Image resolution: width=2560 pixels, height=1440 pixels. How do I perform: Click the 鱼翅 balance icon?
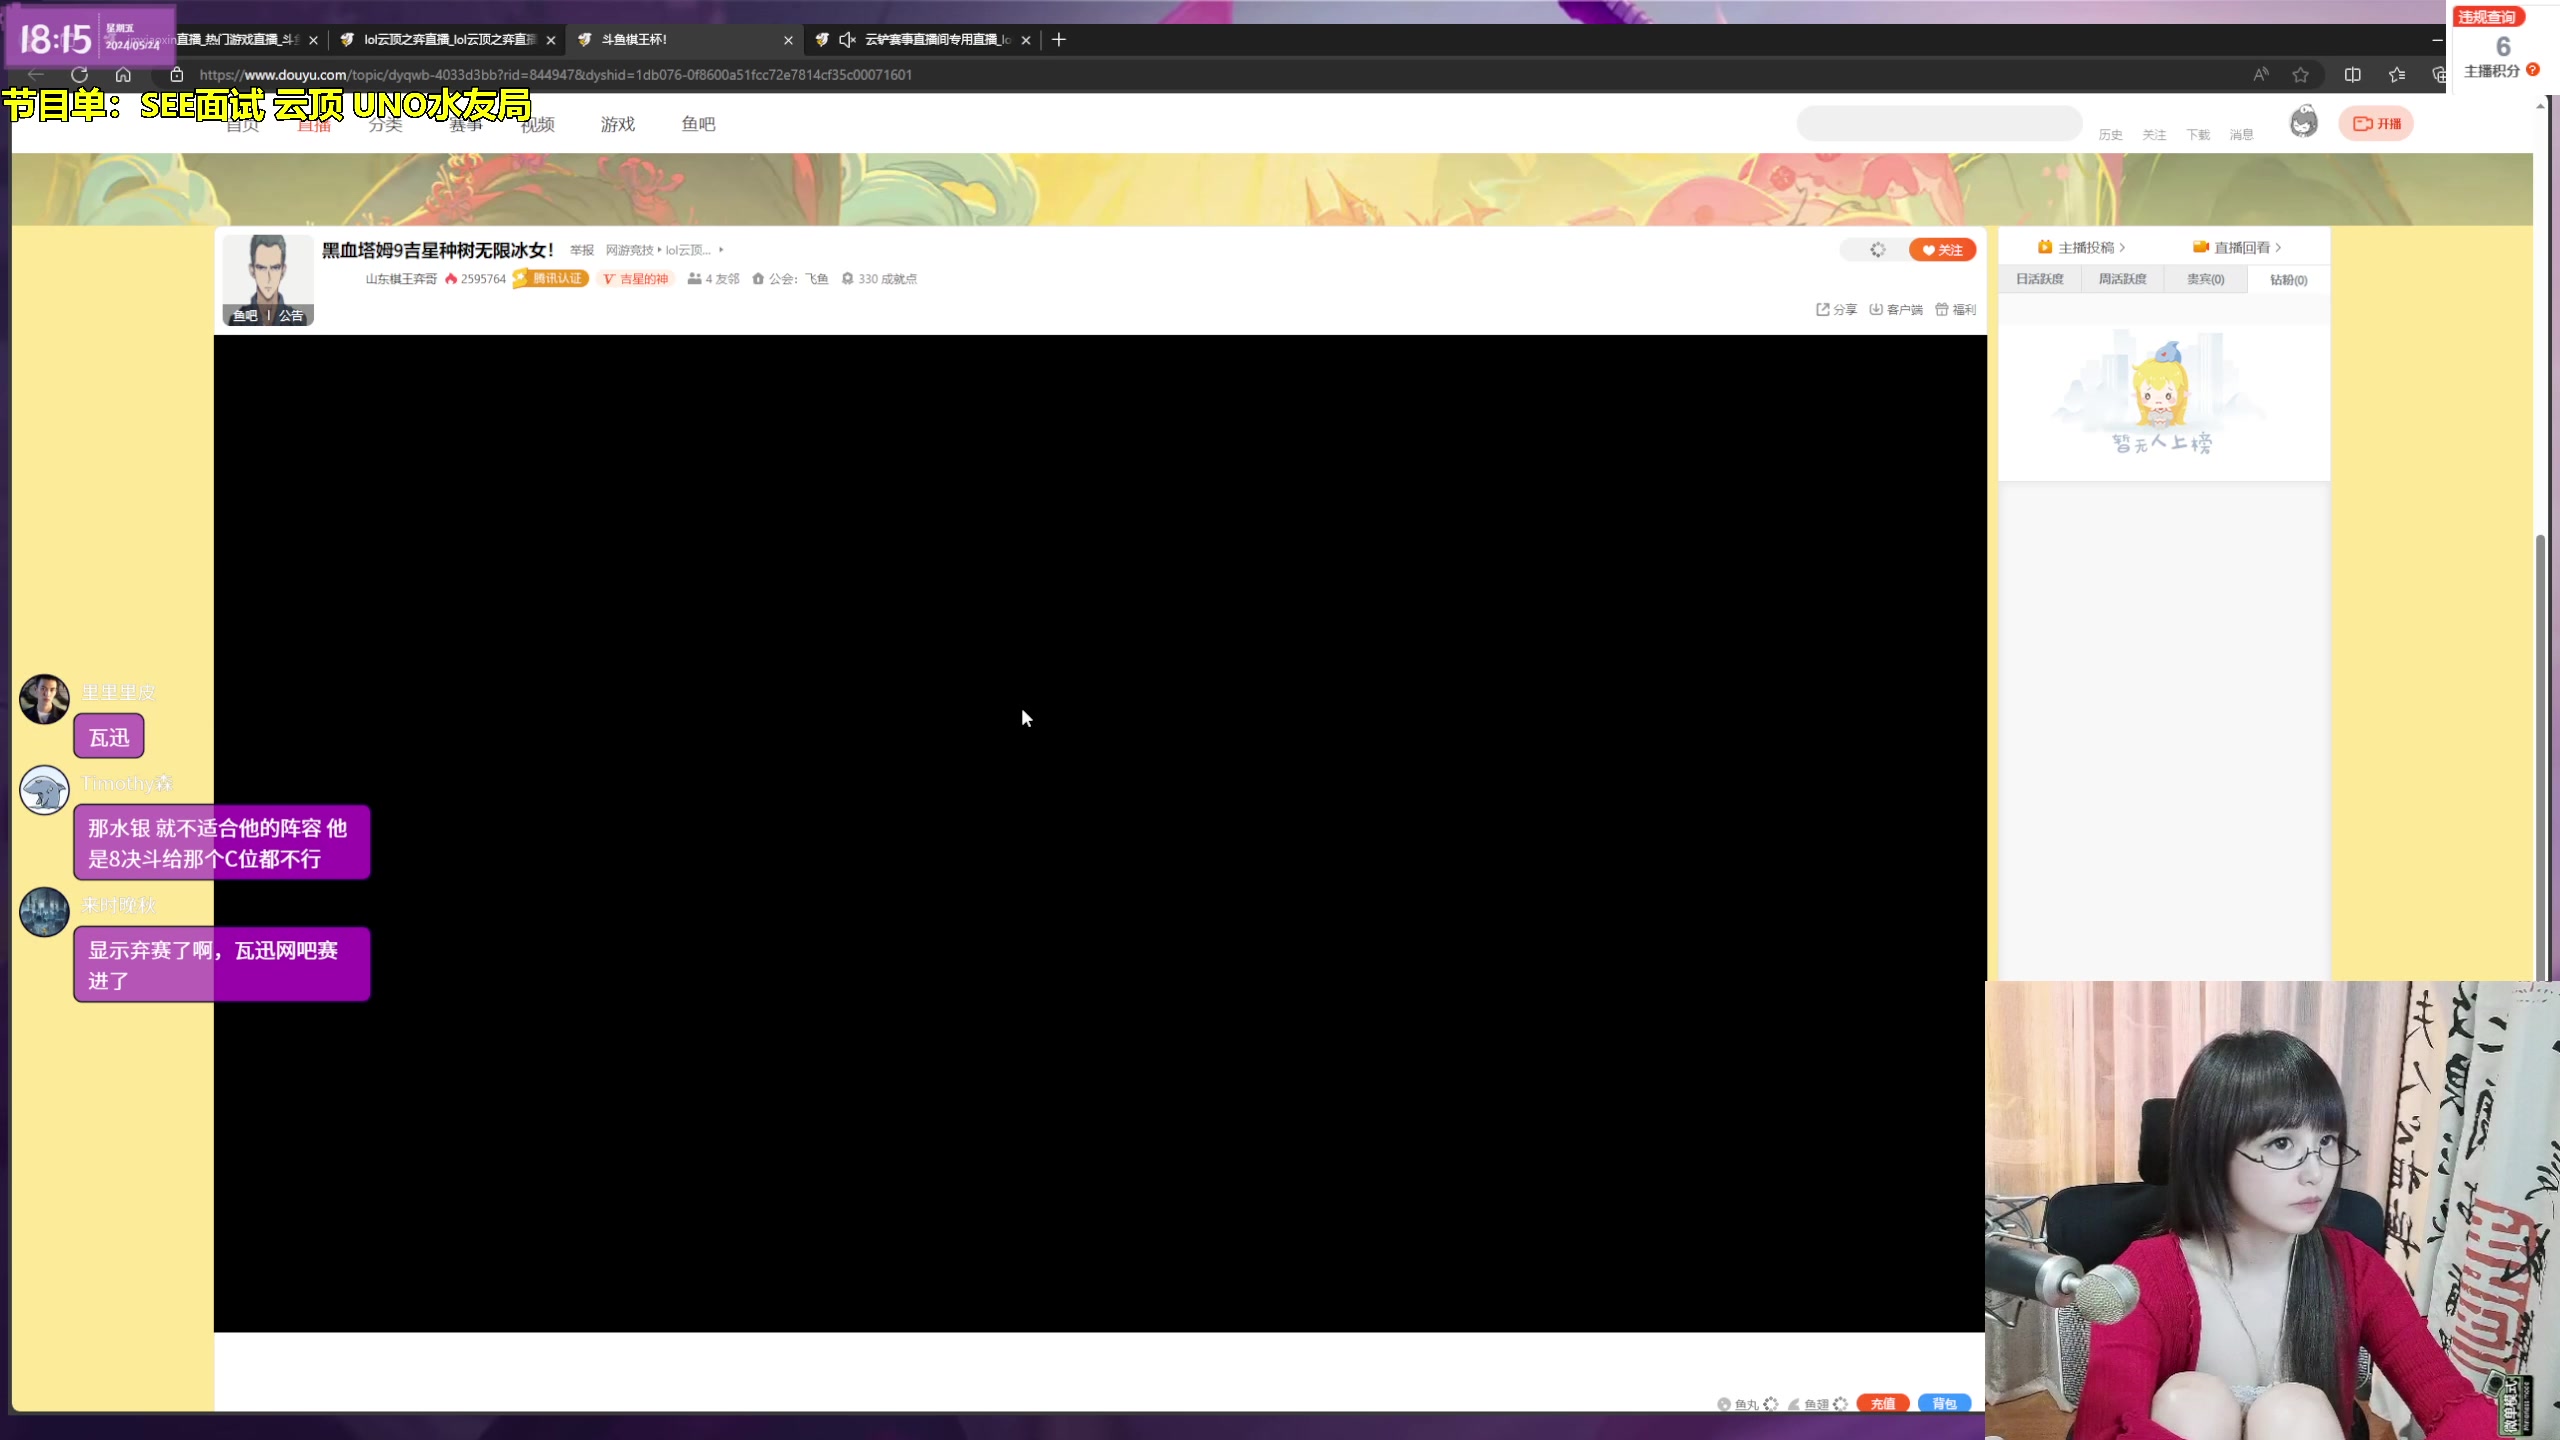[1794, 1404]
